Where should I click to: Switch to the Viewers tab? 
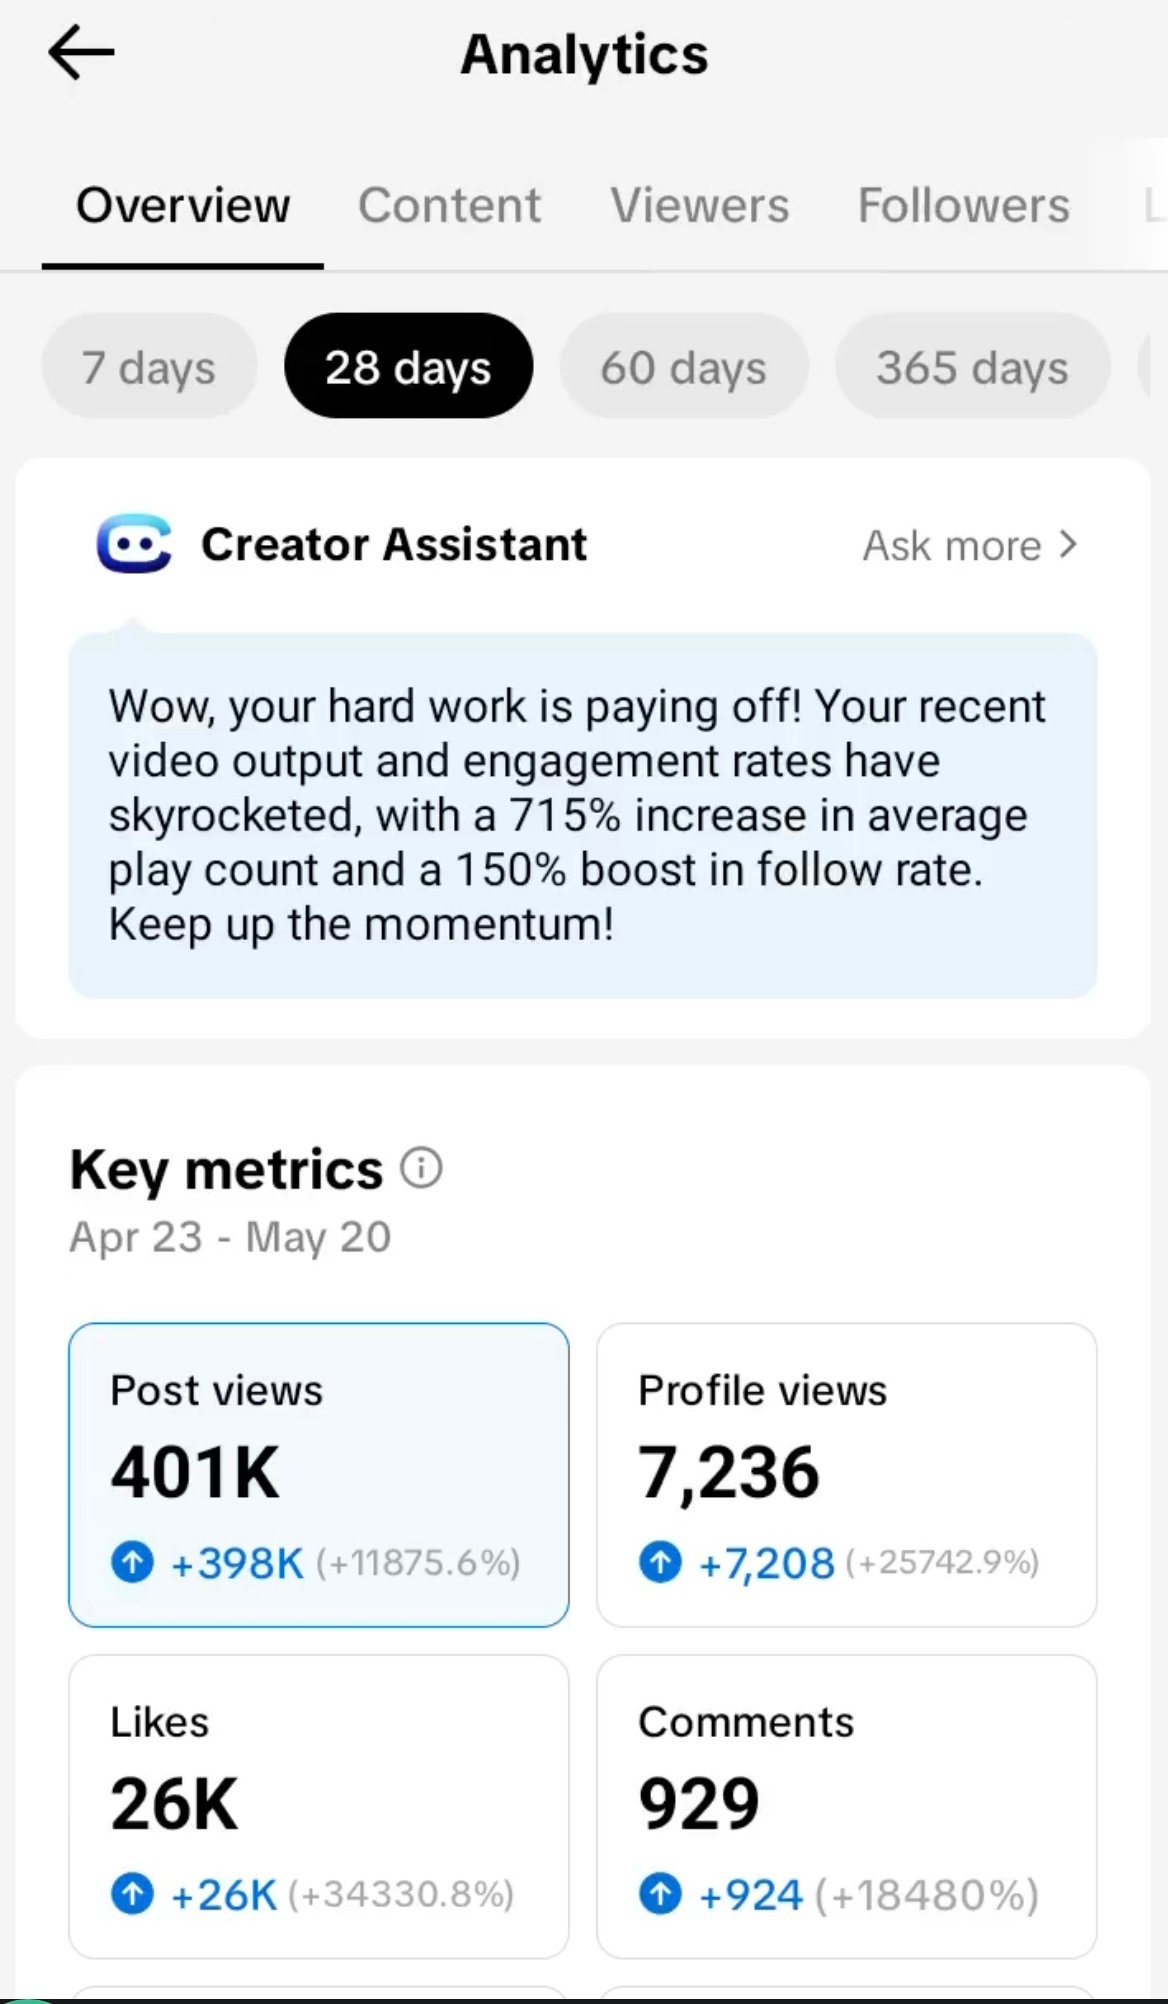click(x=700, y=206)
